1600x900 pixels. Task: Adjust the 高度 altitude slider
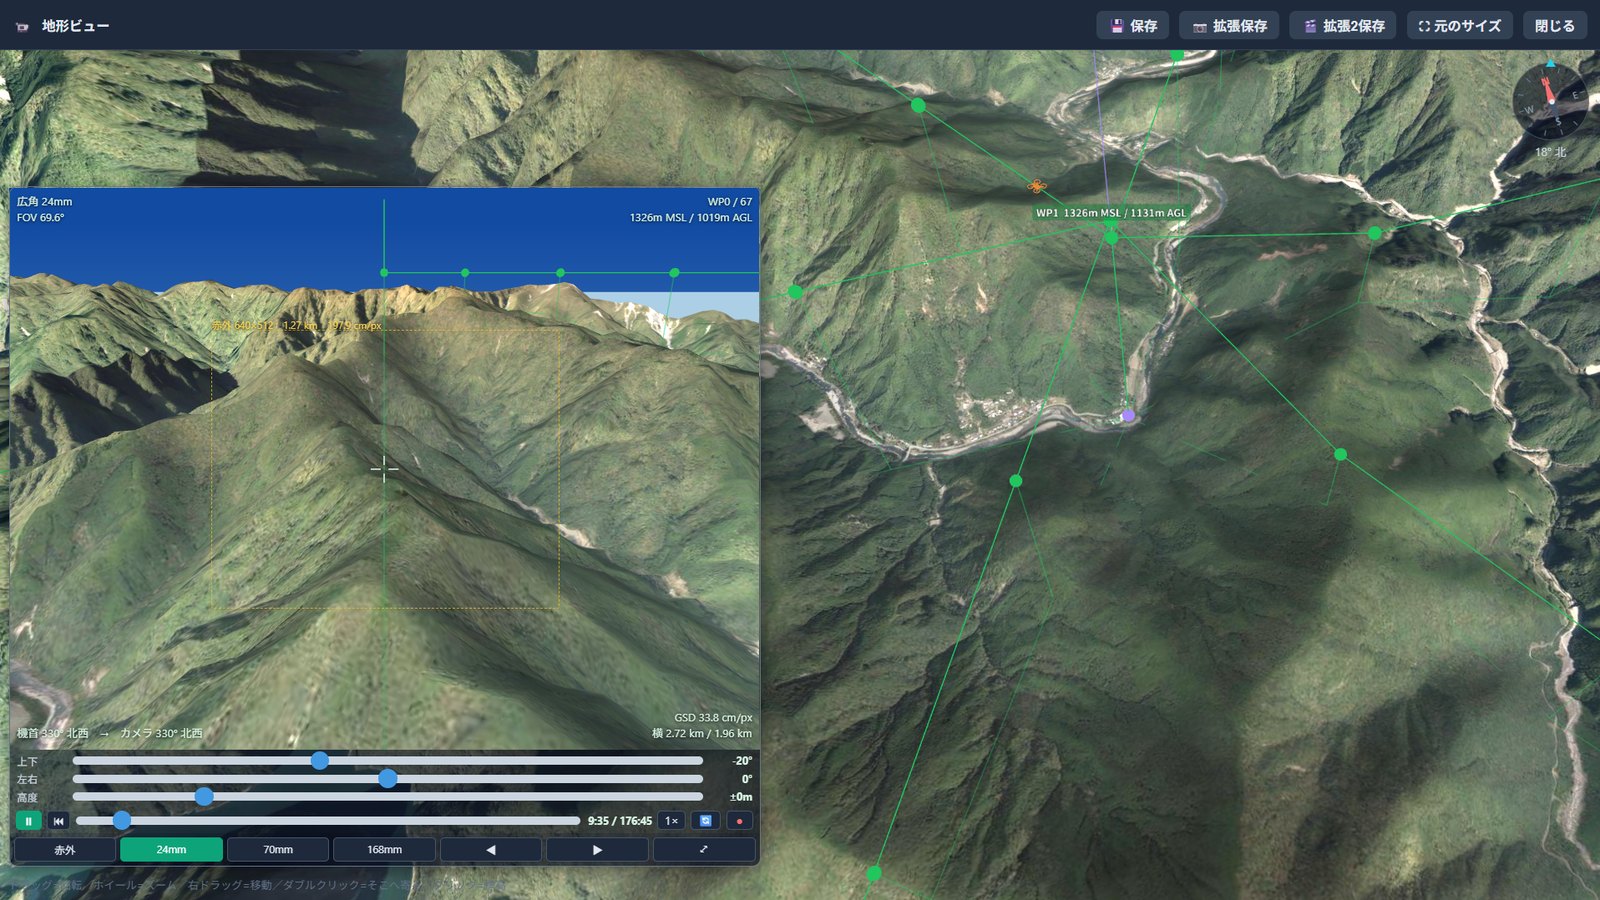pyautogui.click(x=388, y=797)
